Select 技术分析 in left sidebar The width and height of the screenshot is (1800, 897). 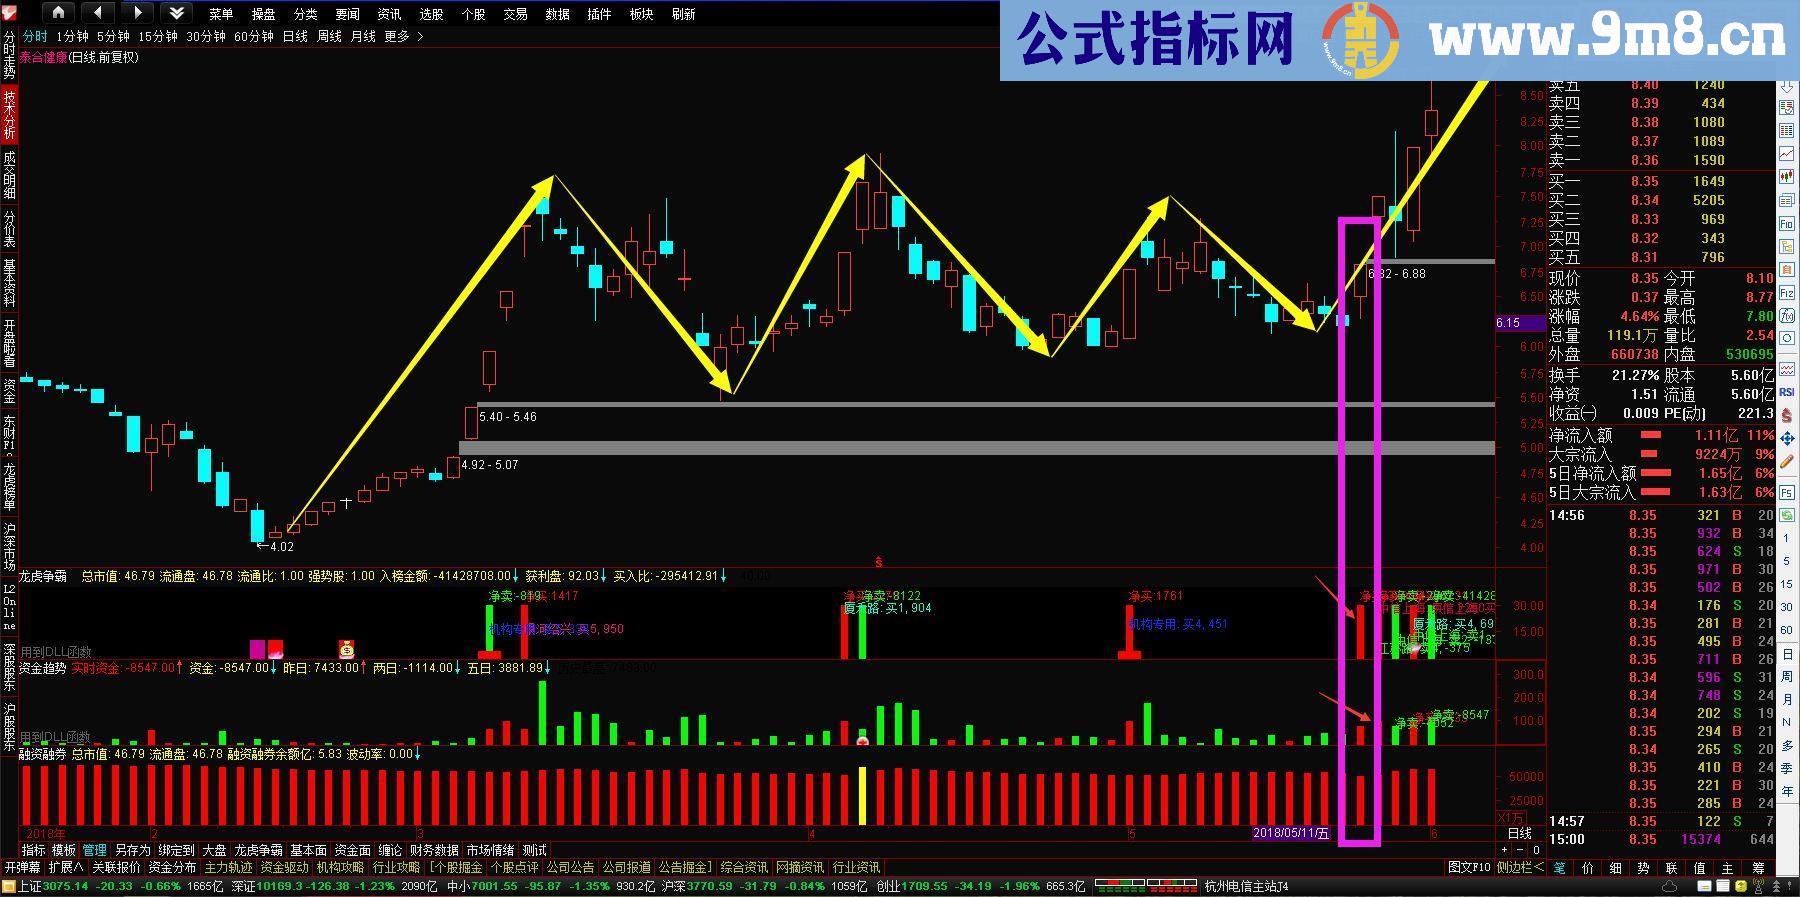click(x=9, y=114)
